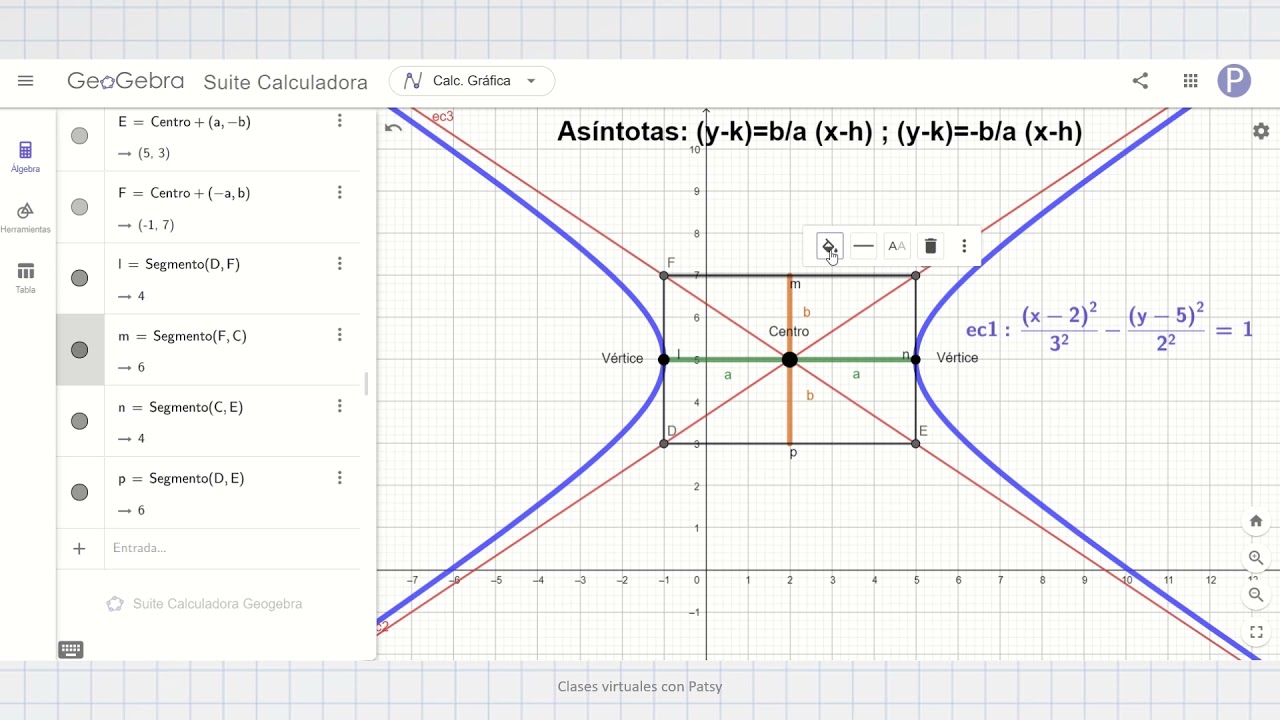This screenshot has height=720, width=1280.
Task: Open the Herramientas tools tab
Action: [x=25, y=217]
